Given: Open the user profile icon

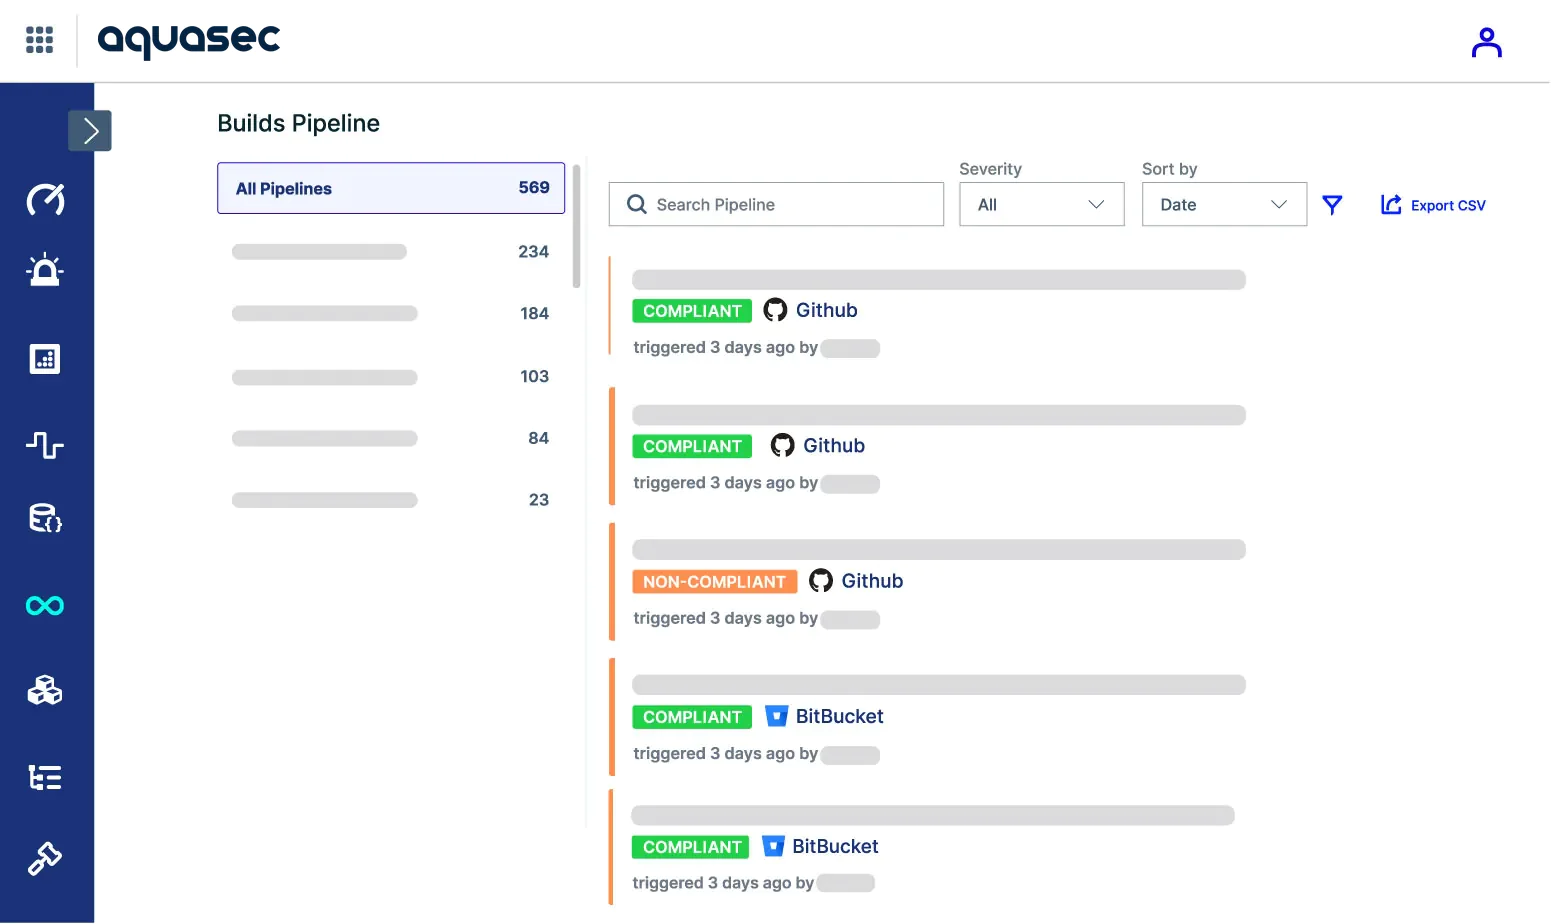Looking at the screenshot, I should point(1486,42).
